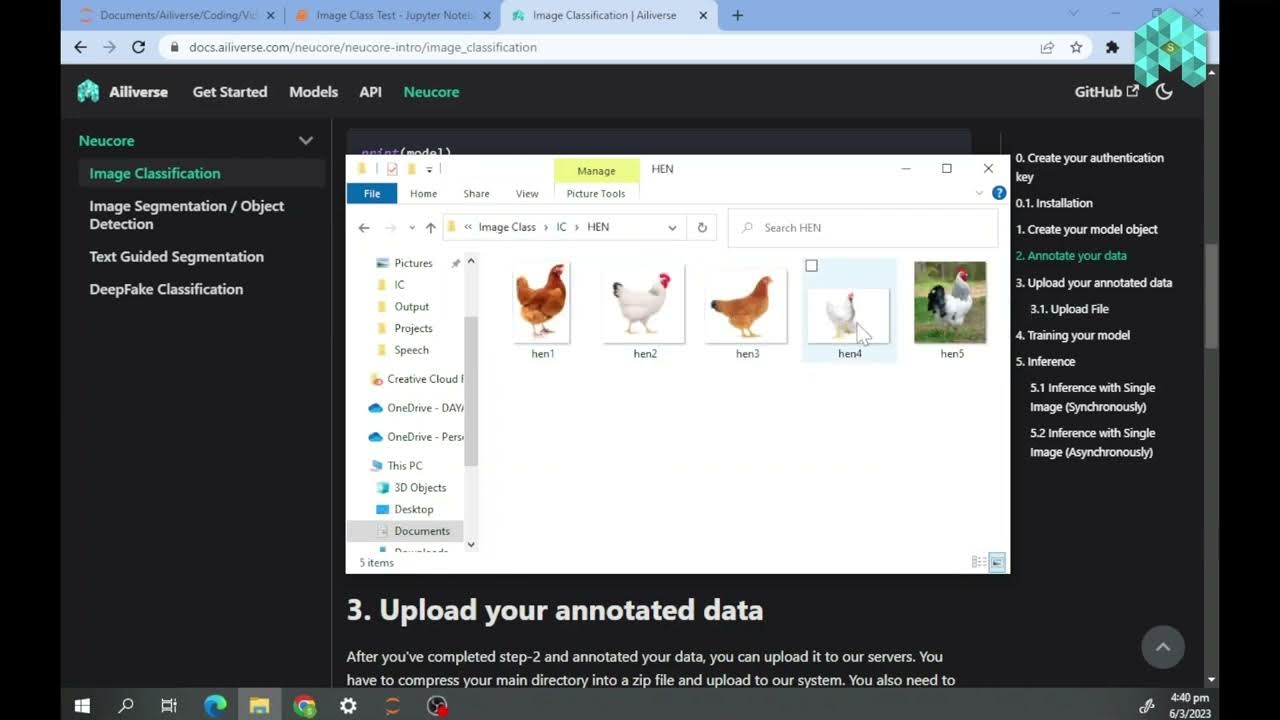This screenshot has height=720, width=1280.
Task: Open Microsoft Edge from taskbar
Action: 215,706
